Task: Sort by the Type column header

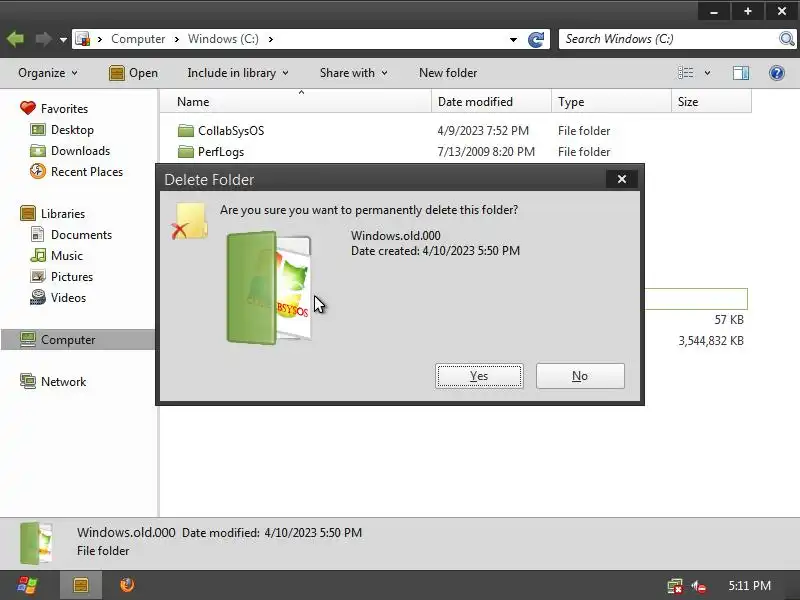Action: click(611, 102)
